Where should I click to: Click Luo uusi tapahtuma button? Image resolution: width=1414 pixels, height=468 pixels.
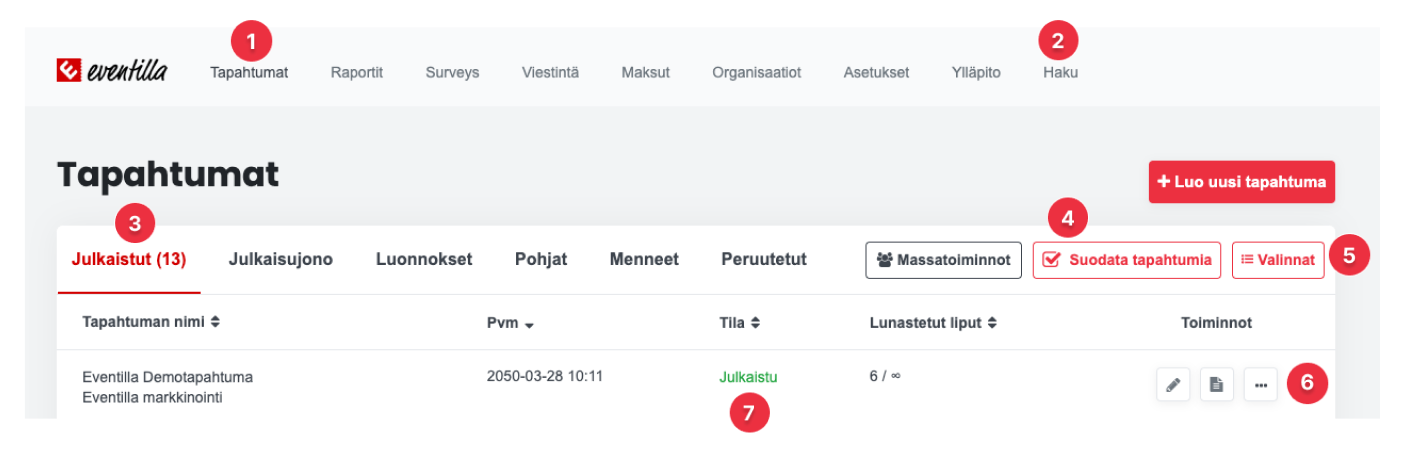1241,182
